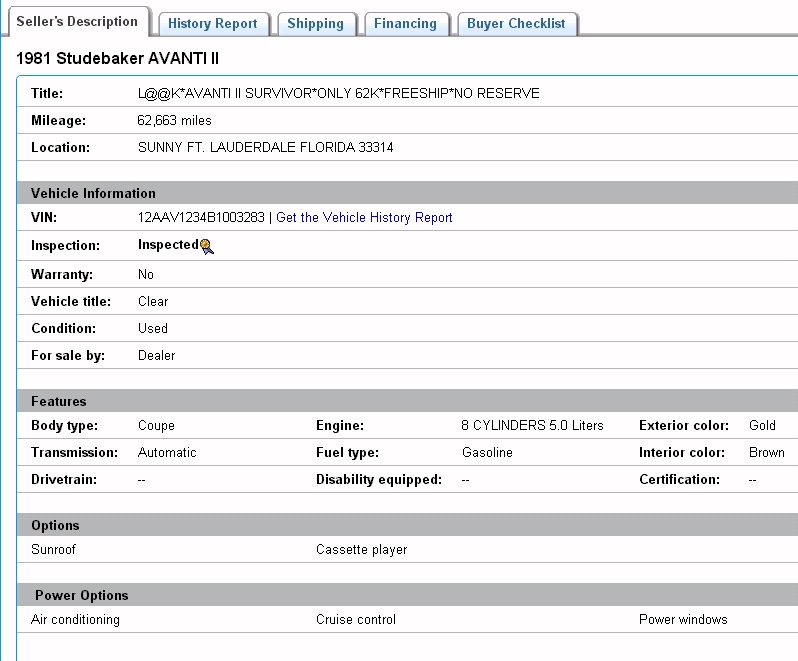Viewport: 798px width, 661px height.
Task: Click the 1981 Studebaker AVANTI II heading
Action: click(x=118, y=59)
